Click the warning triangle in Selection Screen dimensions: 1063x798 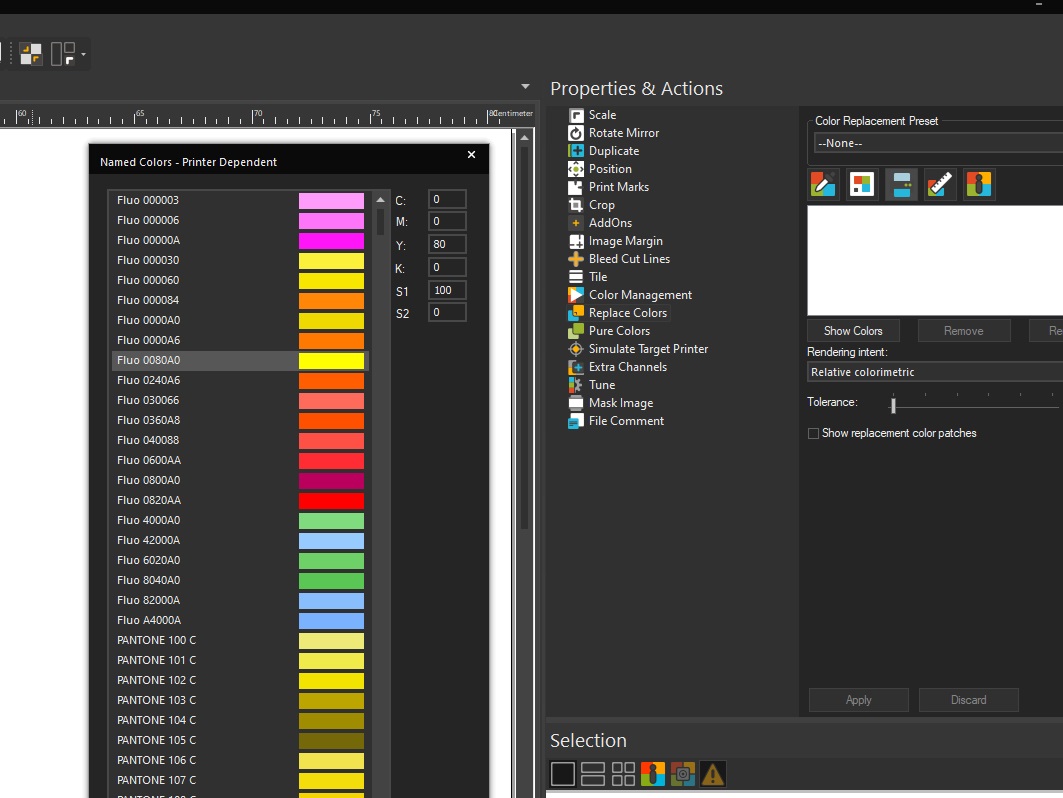713,774
